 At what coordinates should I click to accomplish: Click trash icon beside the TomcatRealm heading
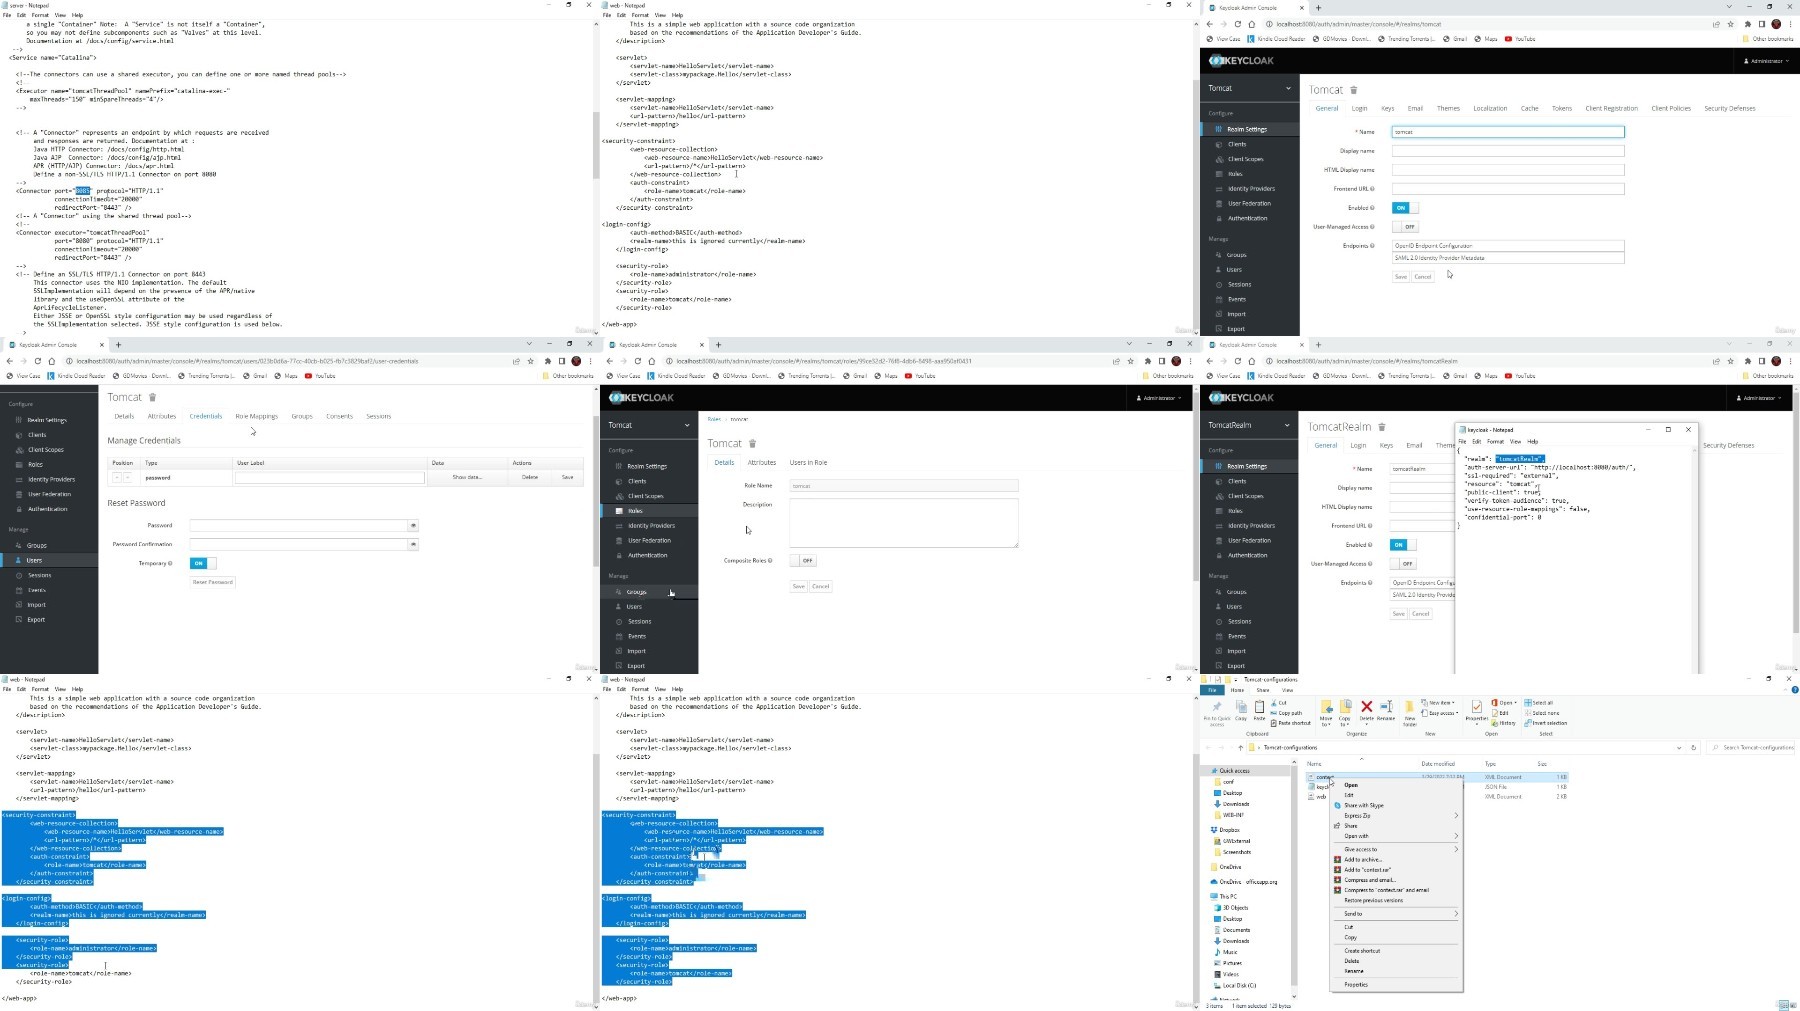click(1382, 427)
